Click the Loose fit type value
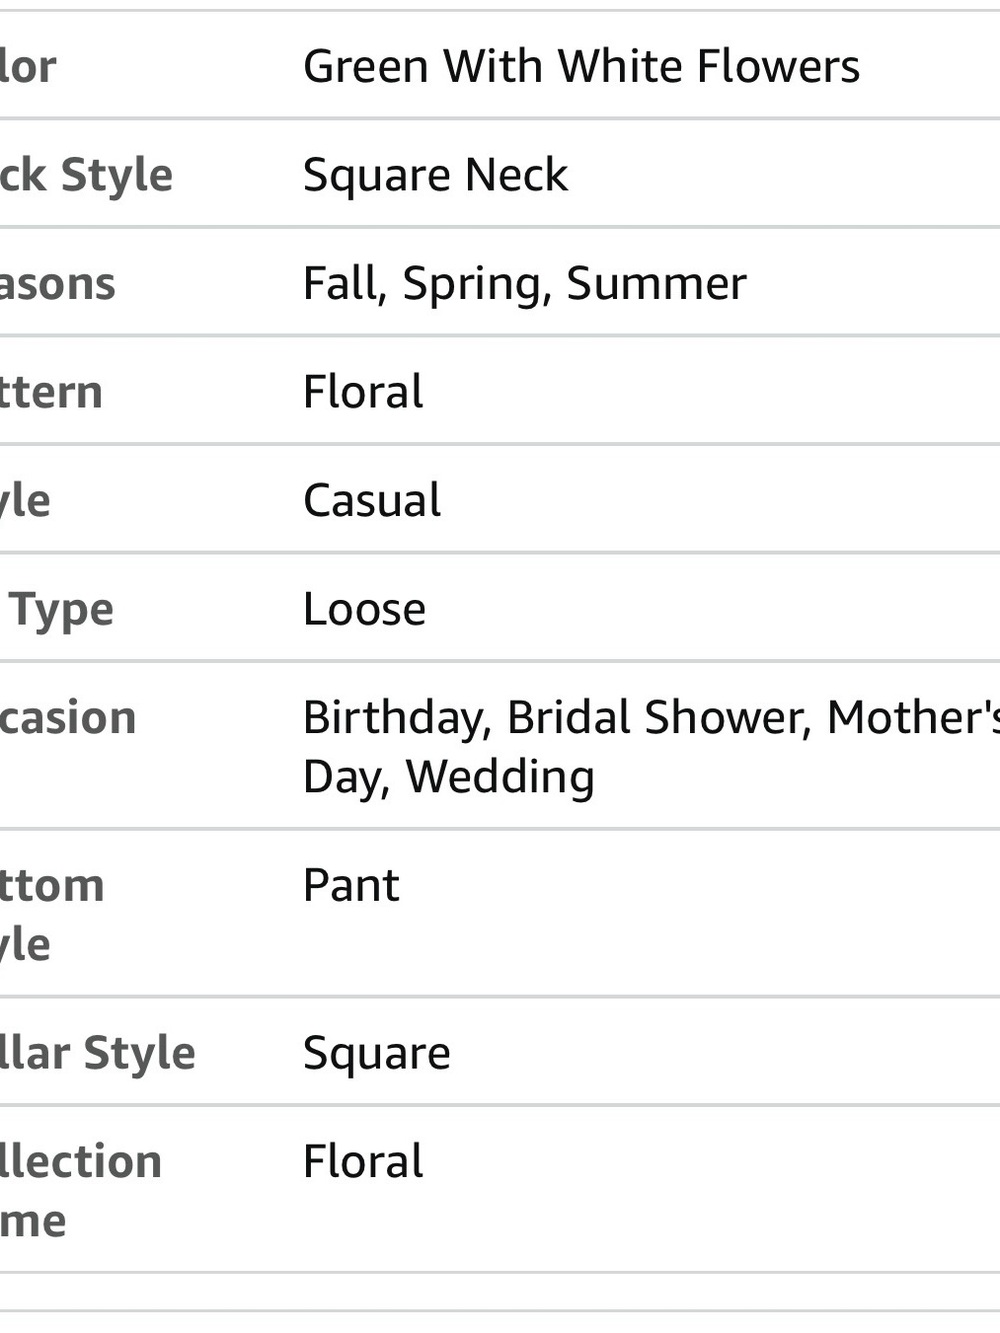Viewport: 1000px width, 1333px height. click(365, 610)
